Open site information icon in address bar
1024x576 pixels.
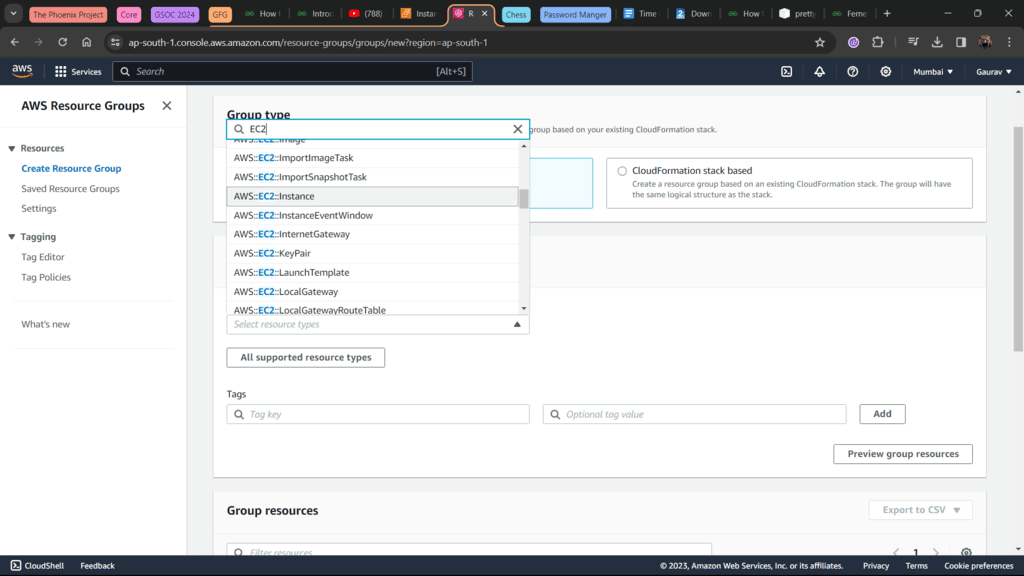coord(116,42)
